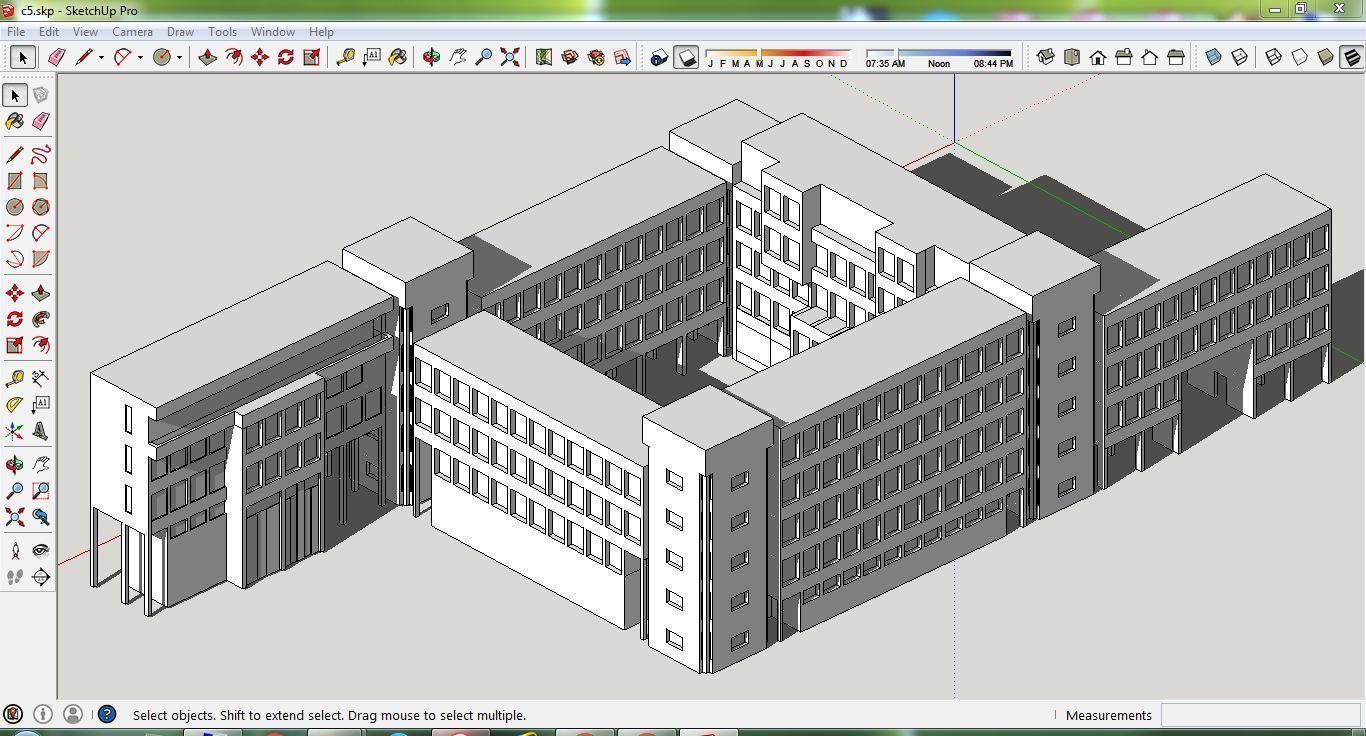Expand the Circle shapes dropdown arrow
This screenshot has width=1366, height=736.
tap(179, 58)
